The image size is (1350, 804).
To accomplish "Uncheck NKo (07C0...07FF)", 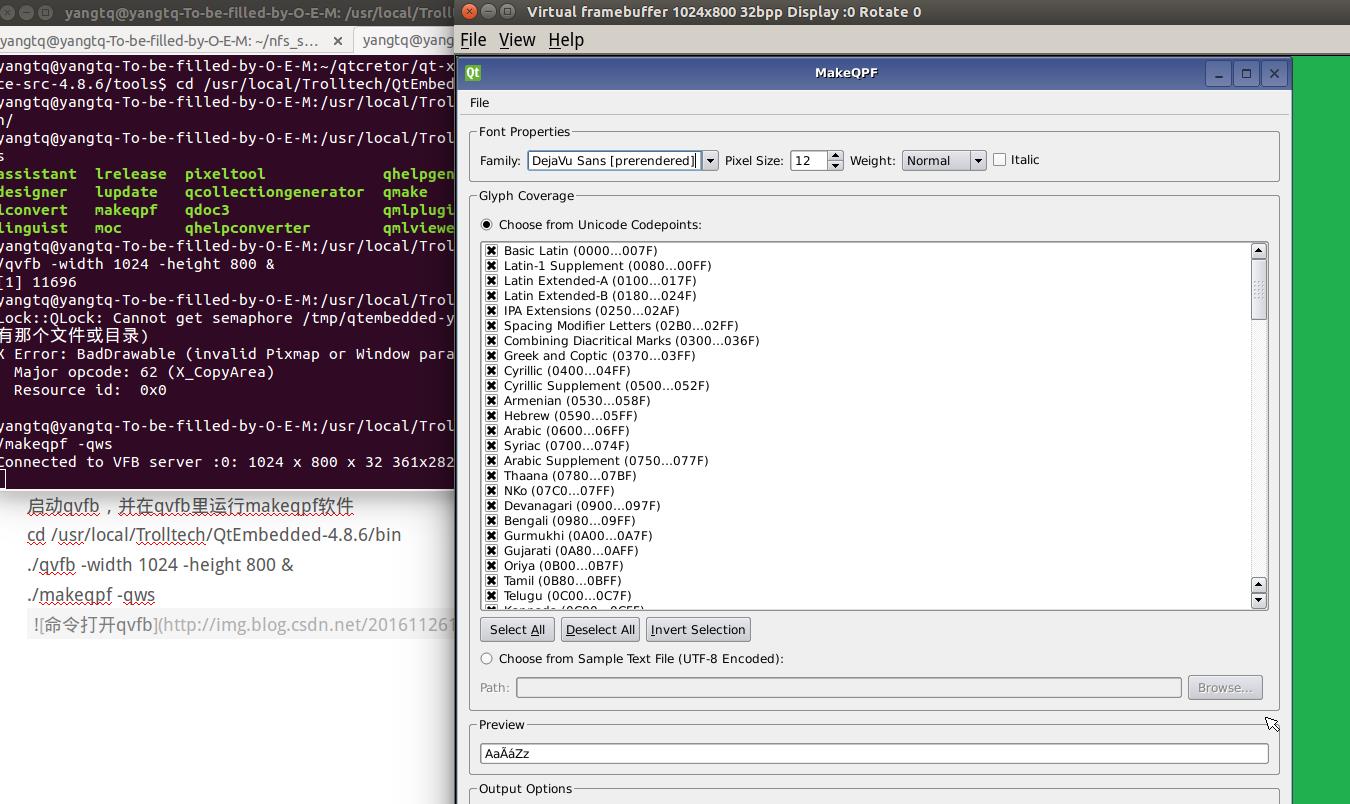I will click(491, 491).
